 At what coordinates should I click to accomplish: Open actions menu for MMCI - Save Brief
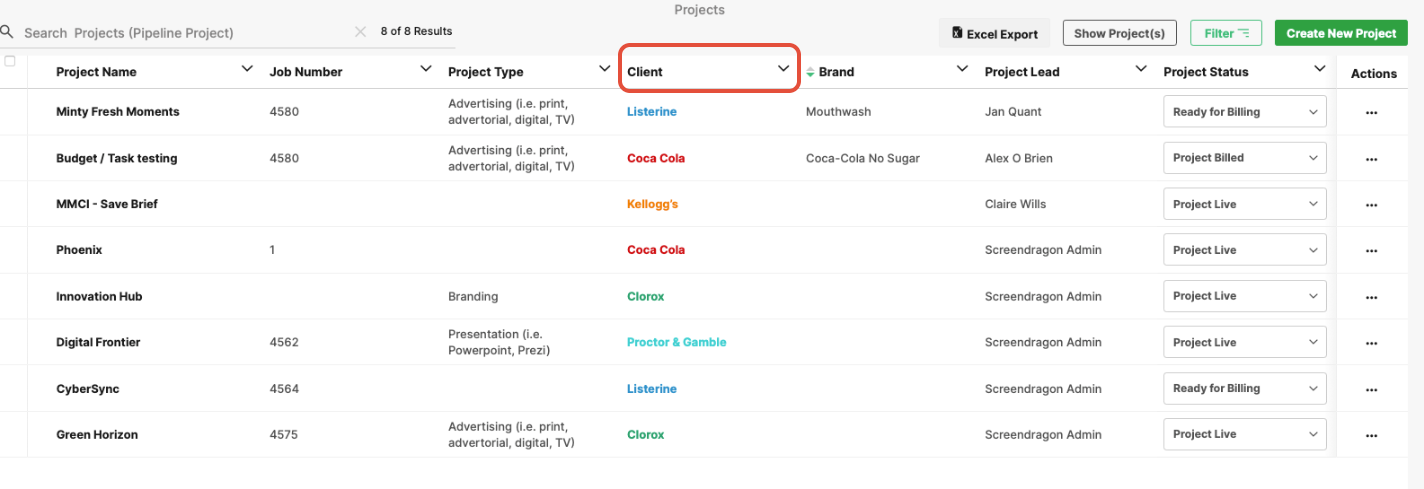tap(1371, 204)
